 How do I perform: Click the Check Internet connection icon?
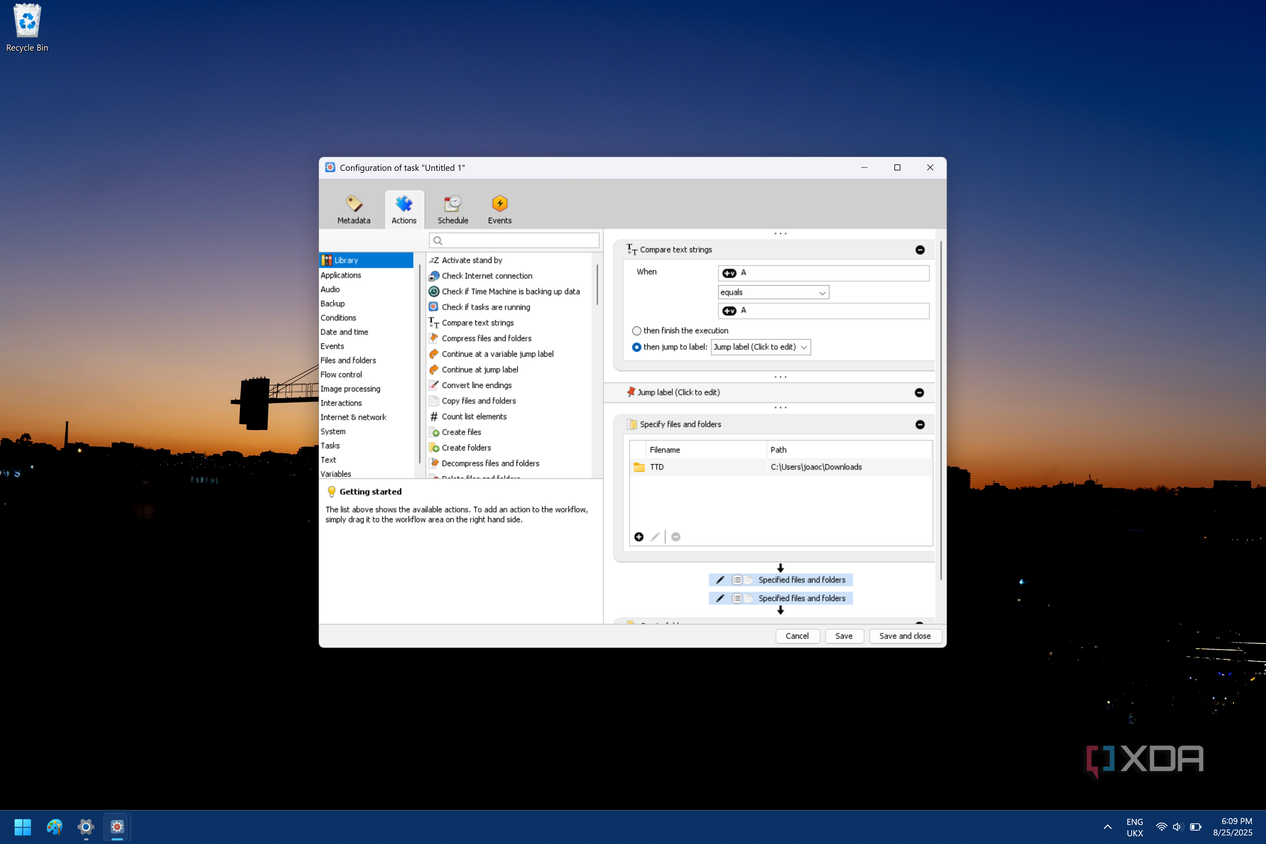[434, 276]
